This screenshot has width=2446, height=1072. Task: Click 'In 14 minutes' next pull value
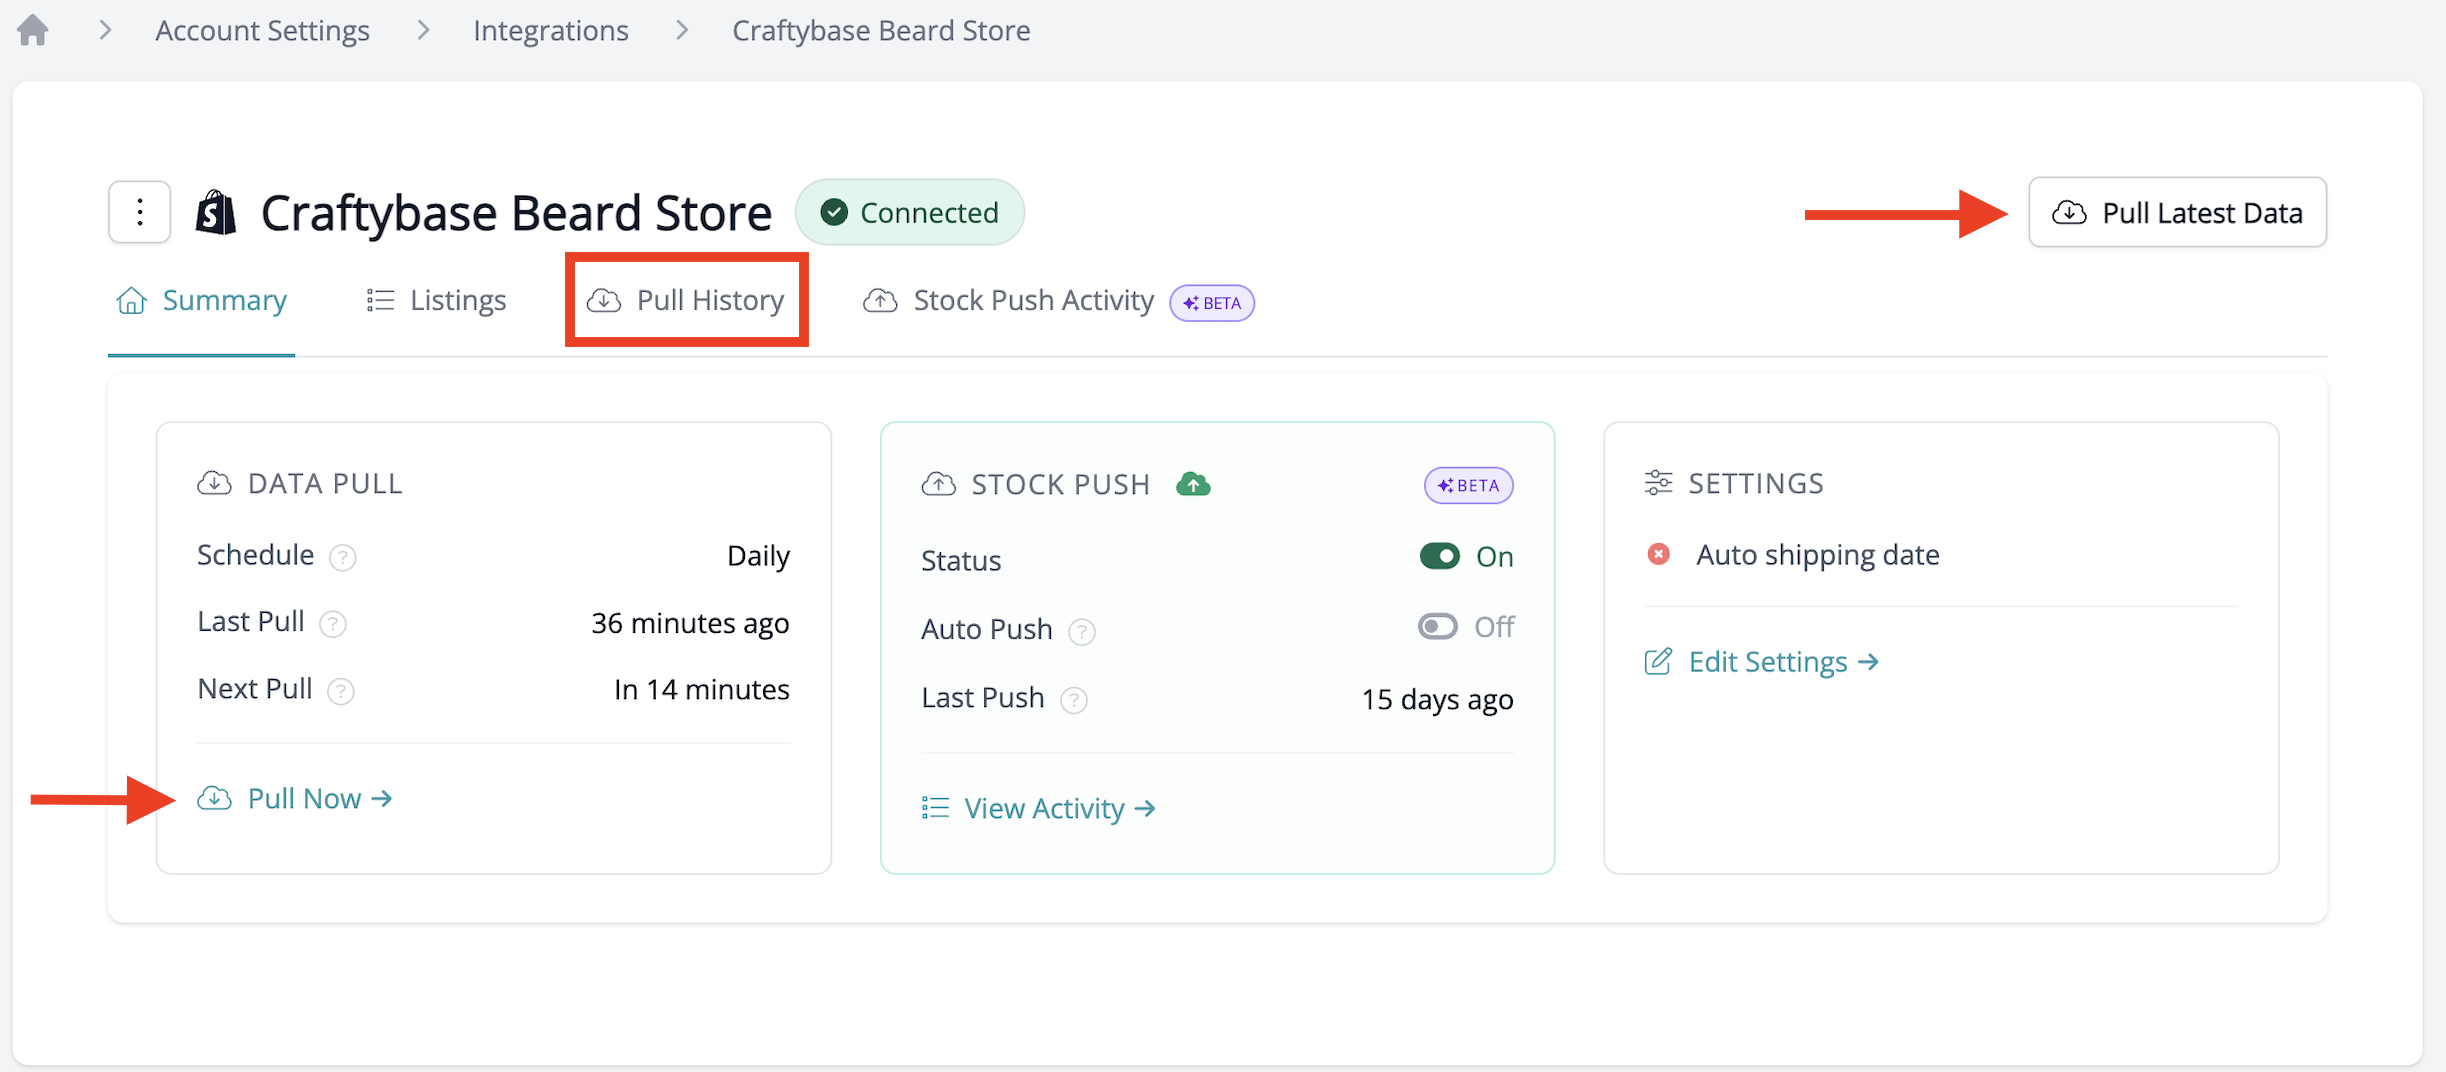click(x=702, y=690)
